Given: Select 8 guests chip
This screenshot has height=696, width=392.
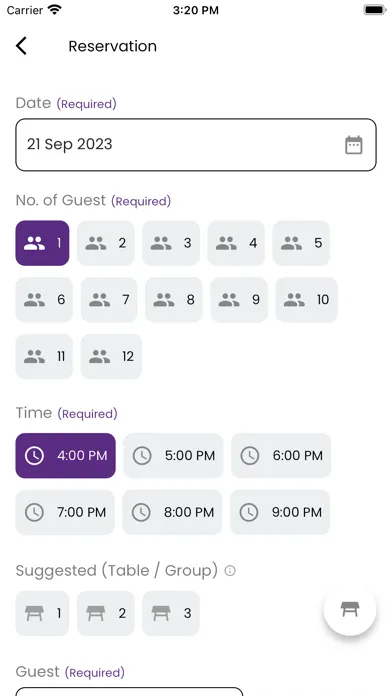Looking at the screenshot, I should (174, 300).
